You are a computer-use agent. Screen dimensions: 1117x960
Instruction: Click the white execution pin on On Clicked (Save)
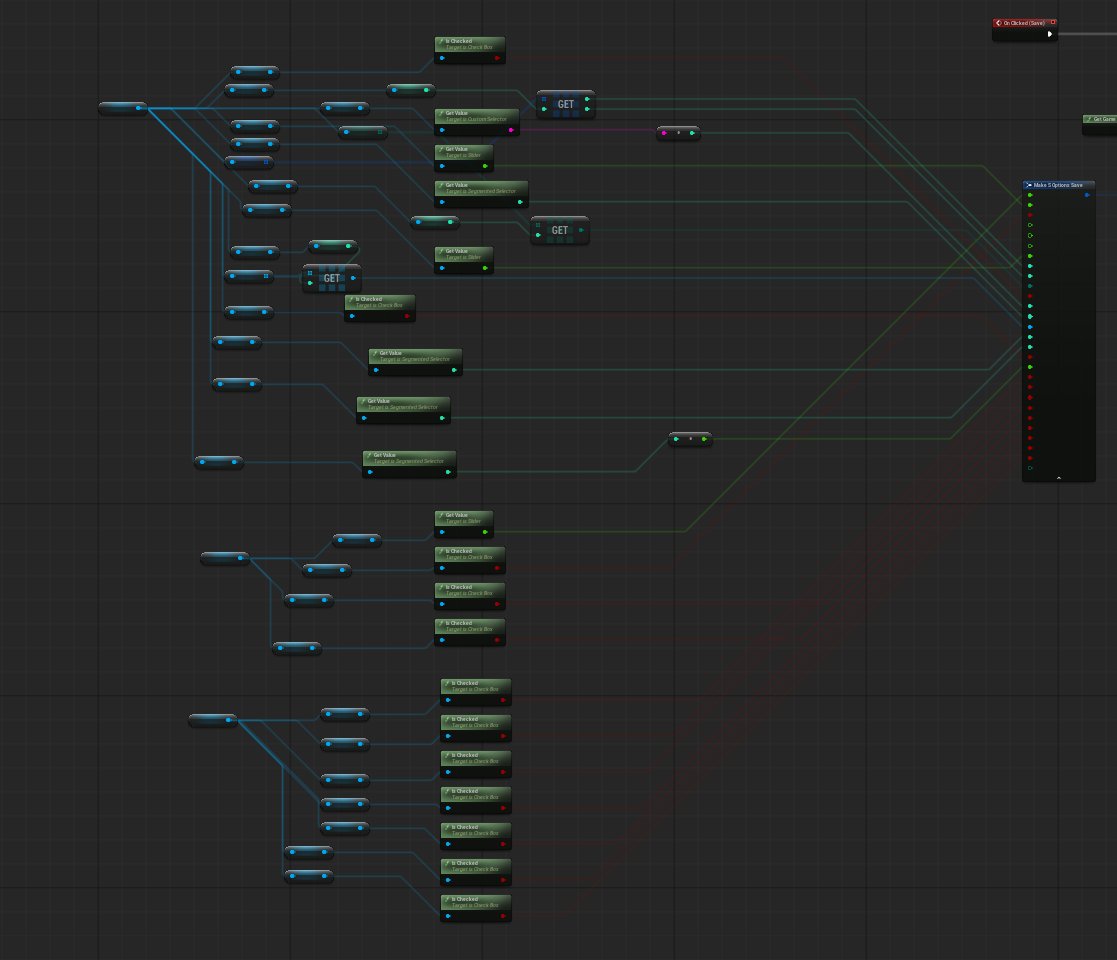pos(1049,33)
